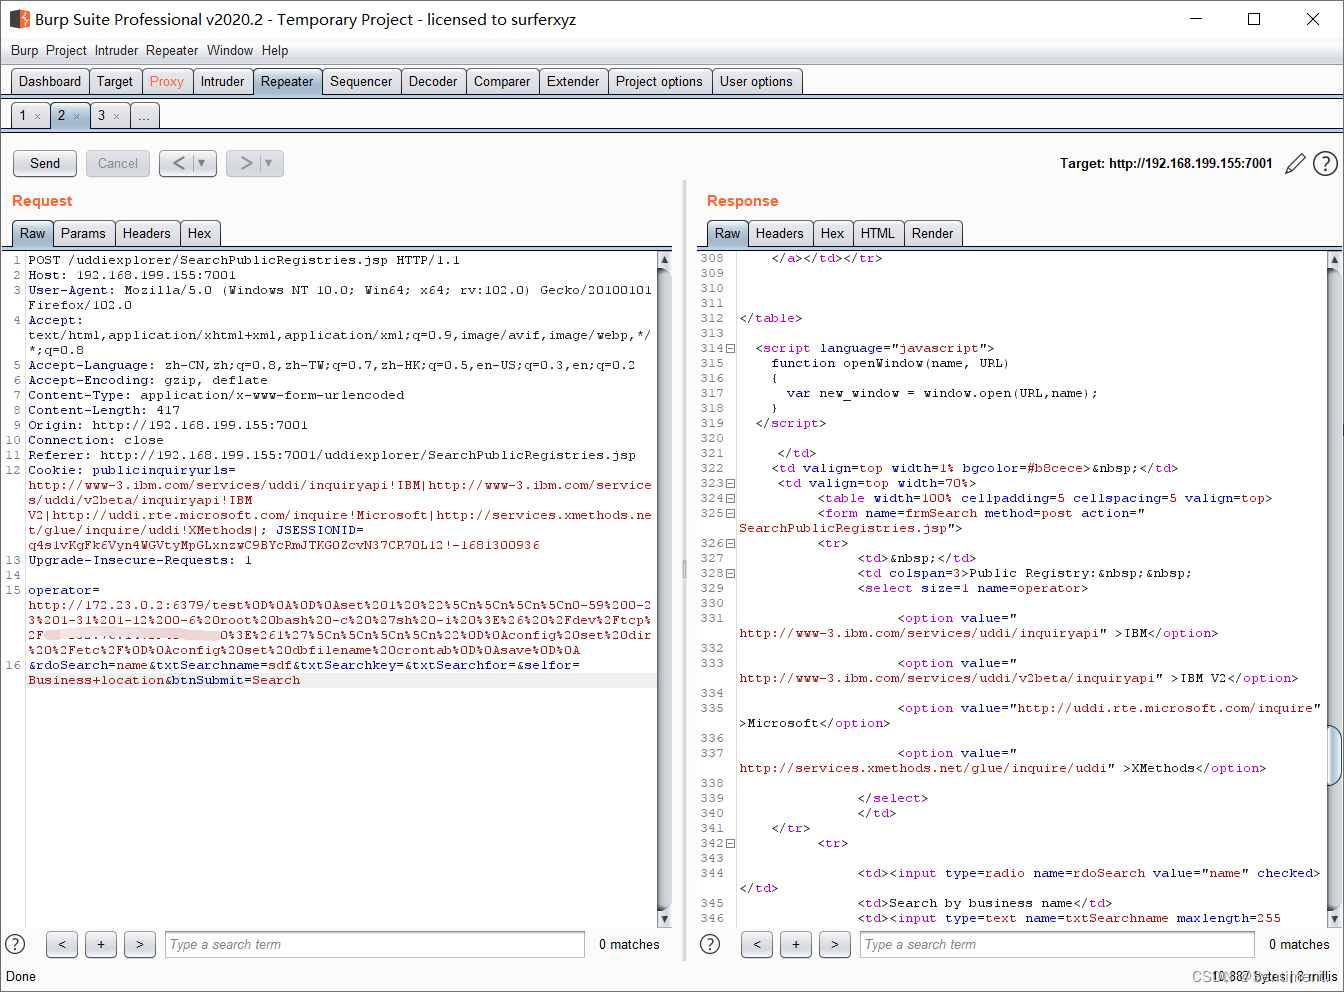Screen dimensions: 1344x992
Task: Click the edit target pencil icon
Action: 1295,163
